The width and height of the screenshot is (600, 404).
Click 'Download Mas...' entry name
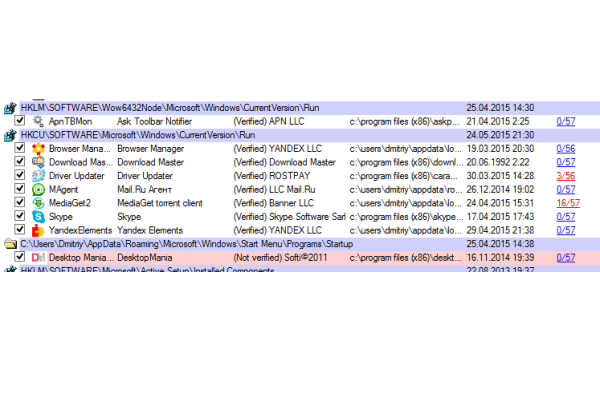(81, 162)
